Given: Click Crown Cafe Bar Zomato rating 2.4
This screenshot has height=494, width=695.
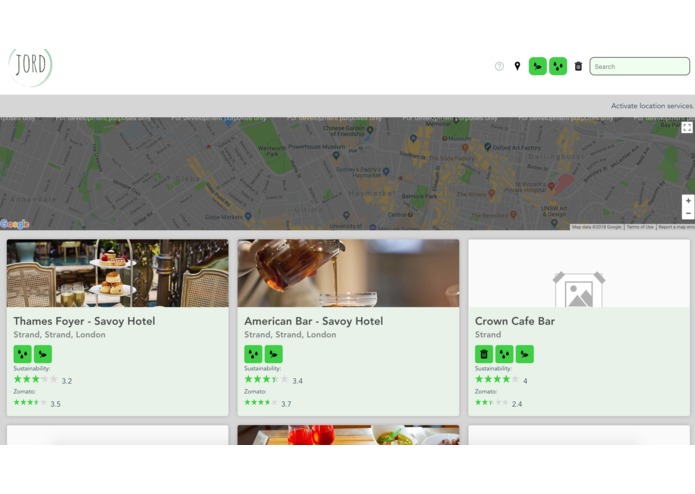Looking at the screenshot, I should [517, 404].
